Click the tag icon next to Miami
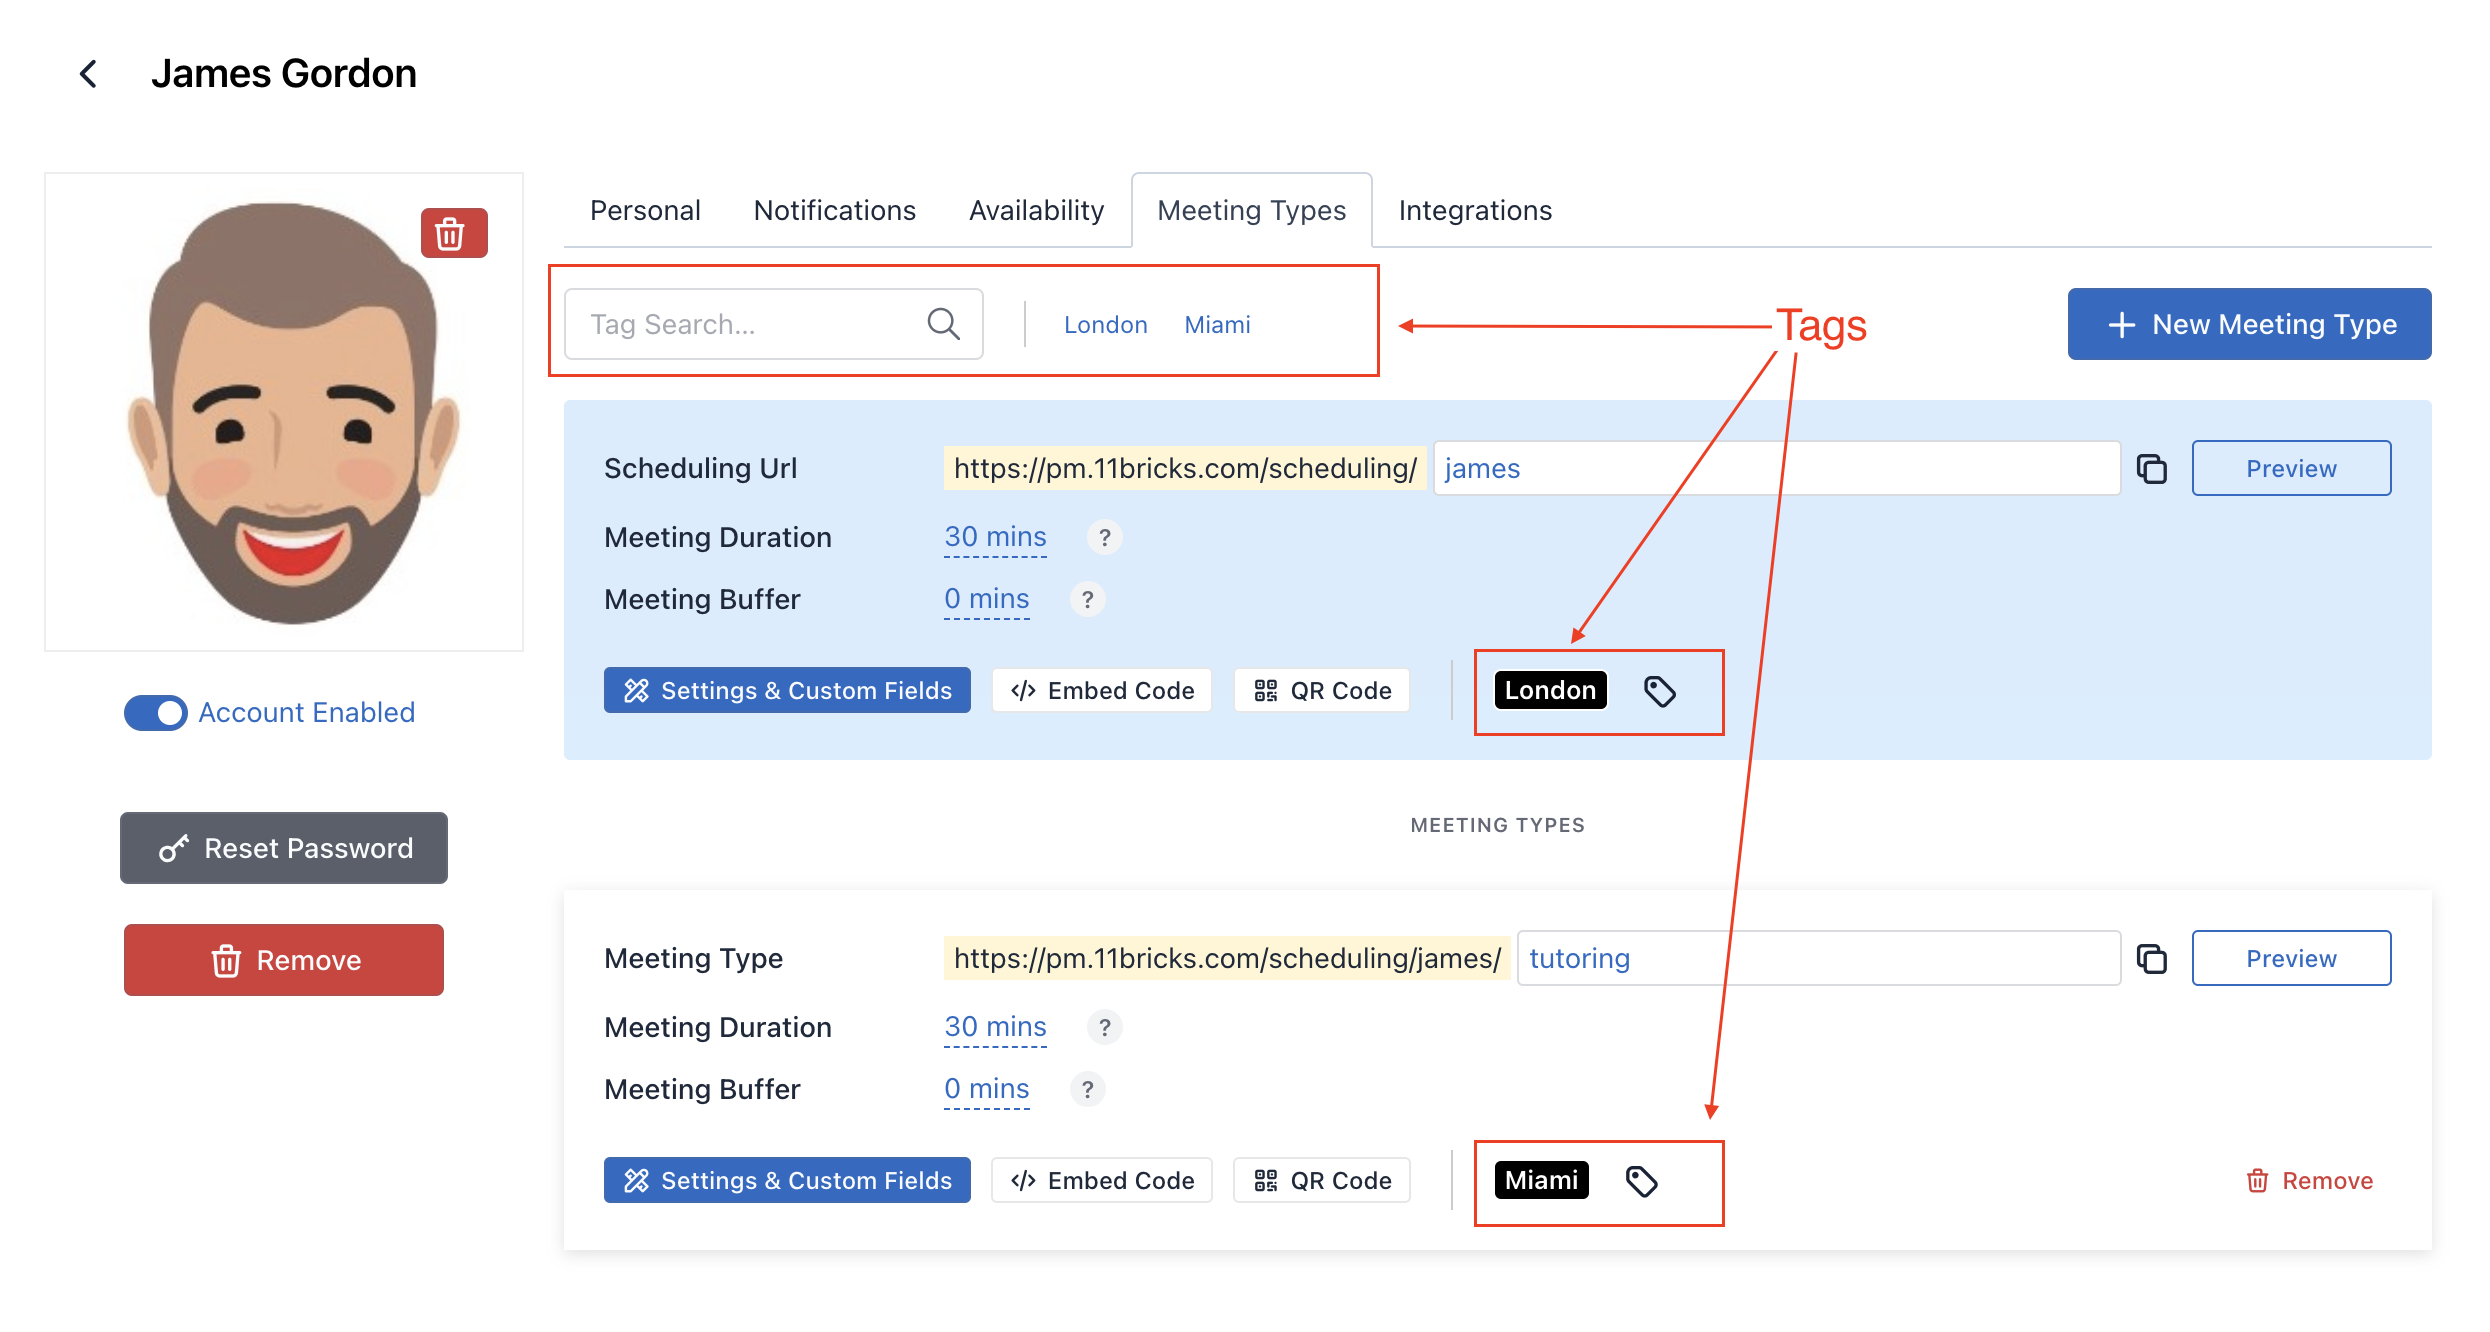 point(1641,1181)
